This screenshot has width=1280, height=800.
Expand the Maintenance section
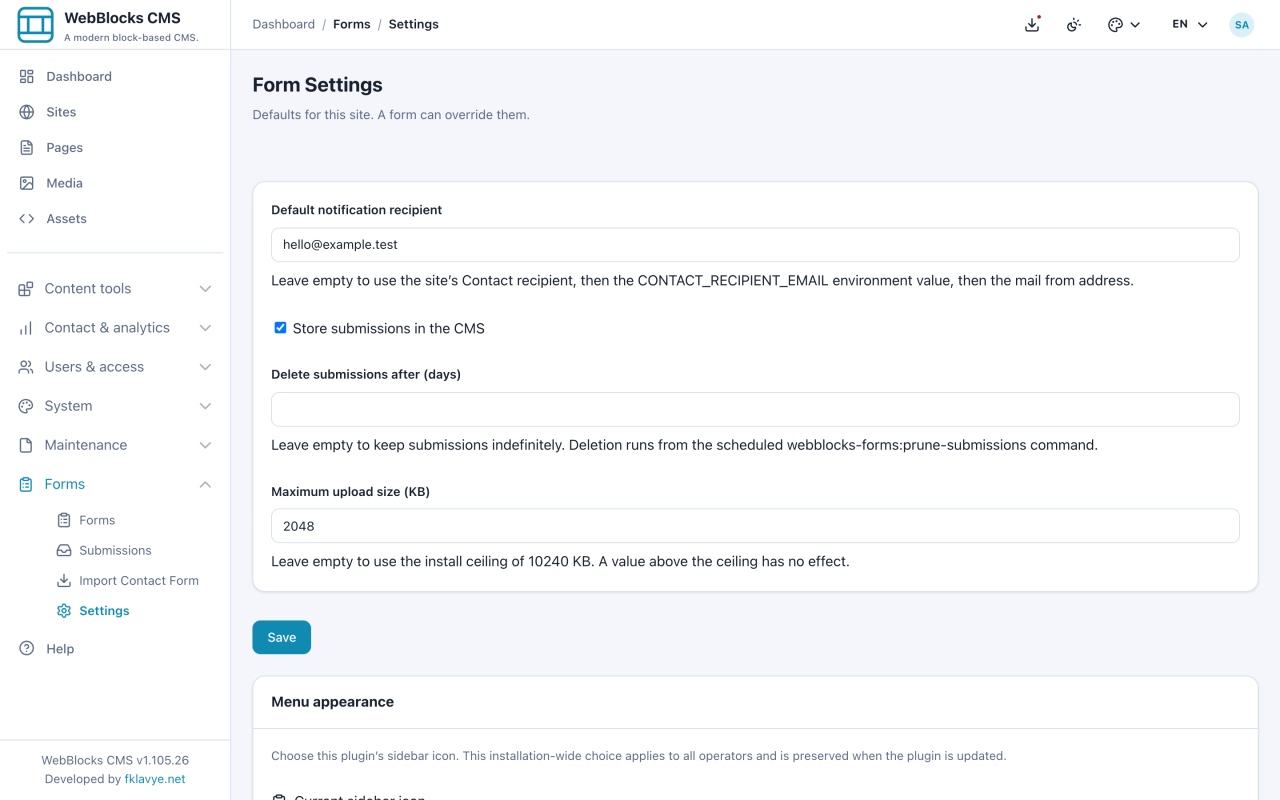click(x=115, y=444)
